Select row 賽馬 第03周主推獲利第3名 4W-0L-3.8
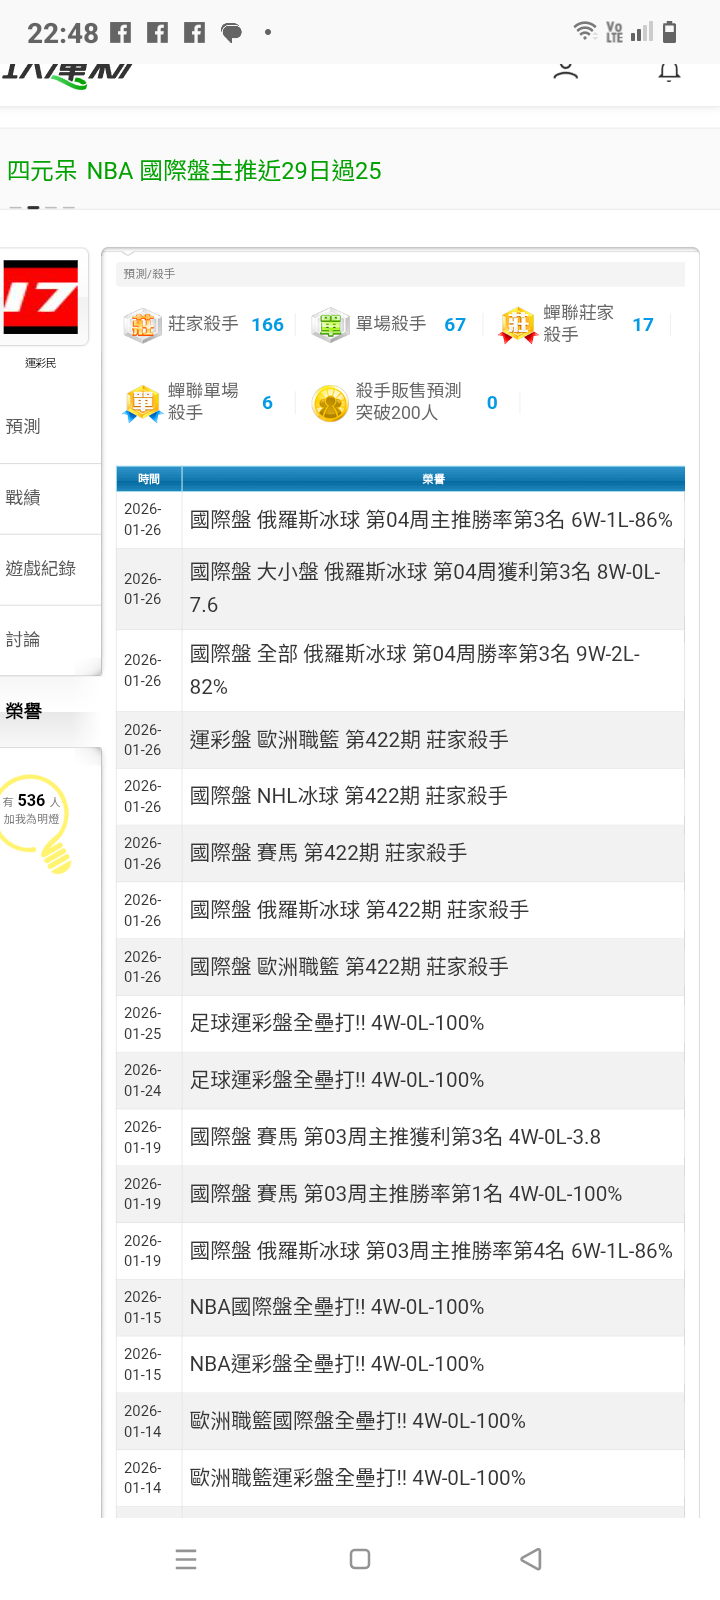 click(x=400, y=1137)
